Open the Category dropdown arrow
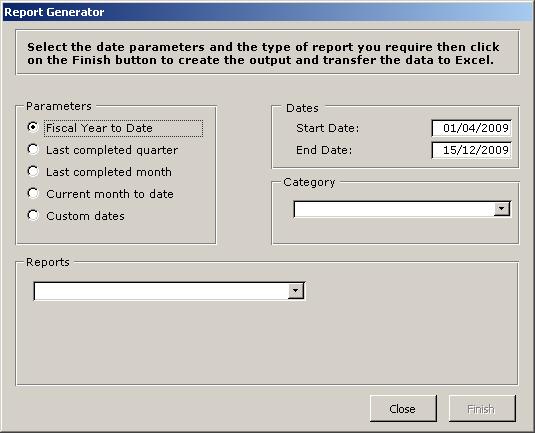 (x=502, y=208)
